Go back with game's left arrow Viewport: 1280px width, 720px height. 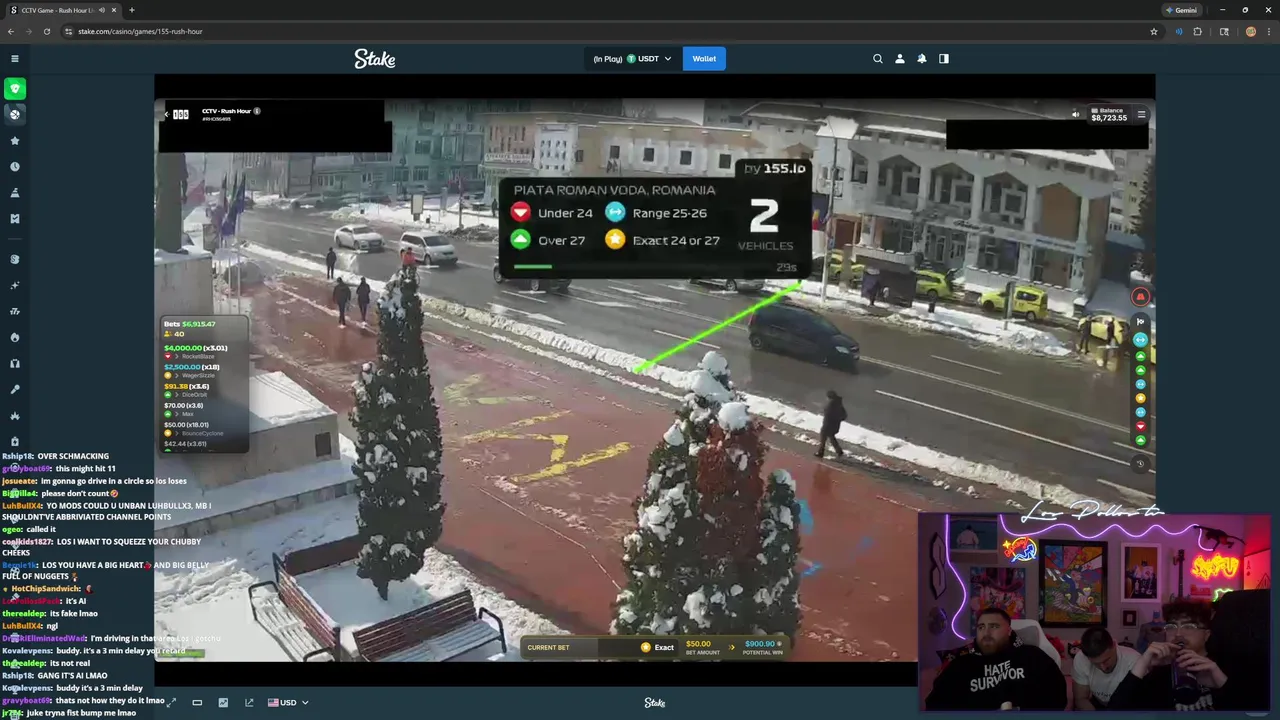(x=166, y=114)
